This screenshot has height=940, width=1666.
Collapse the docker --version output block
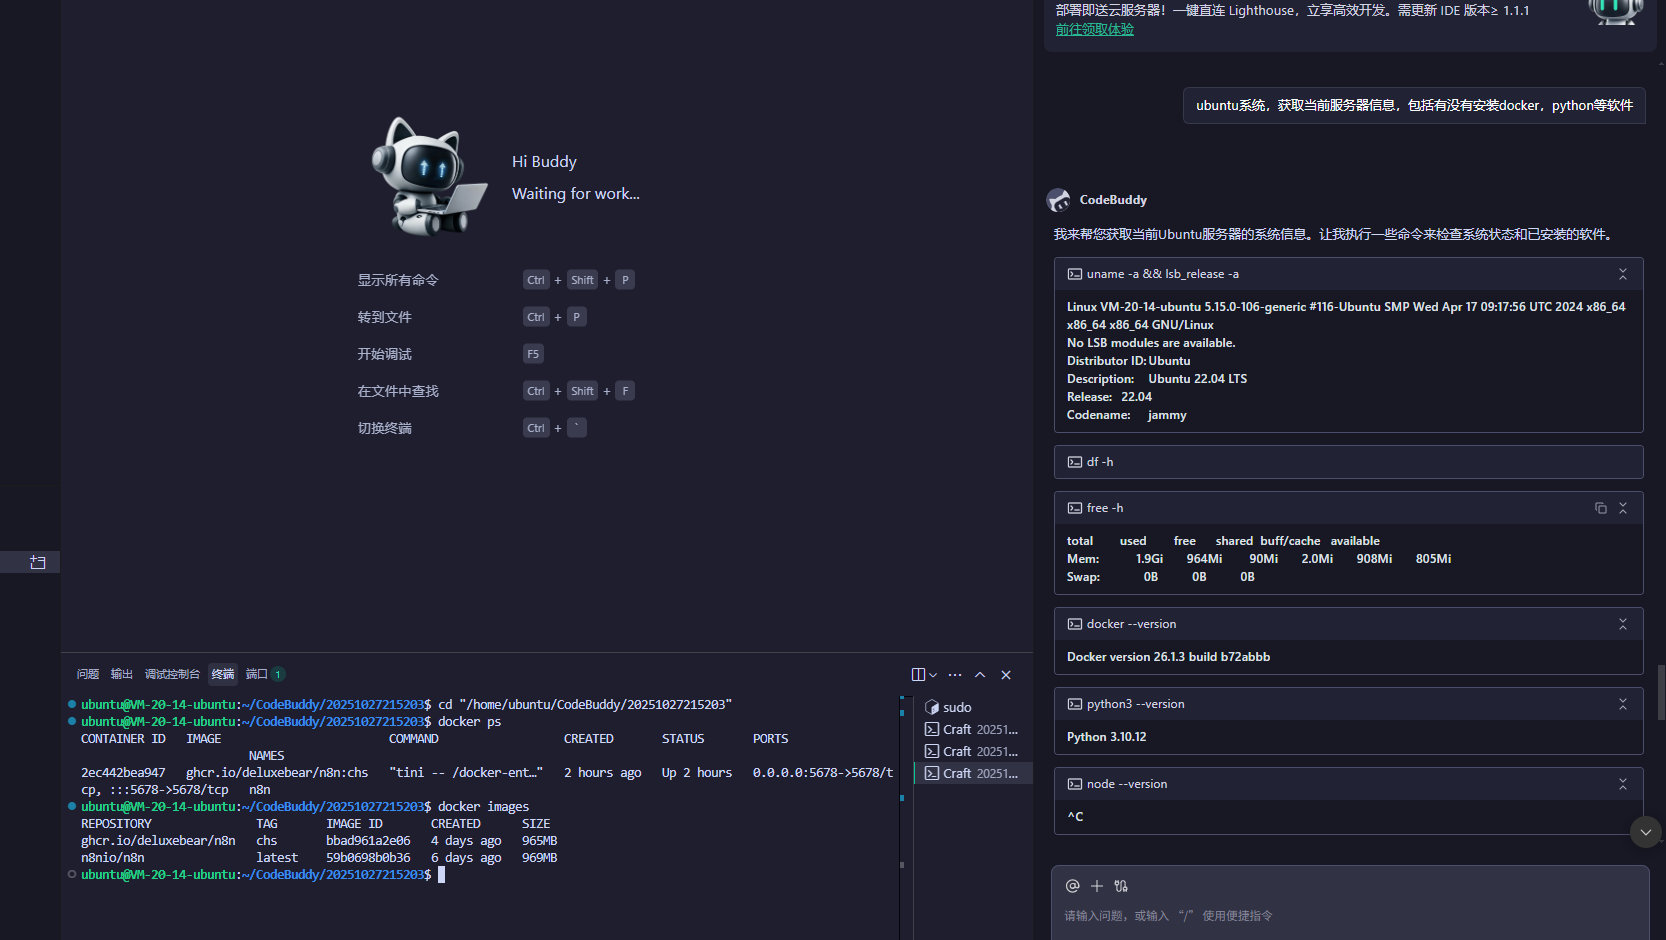pos(1623,624)
